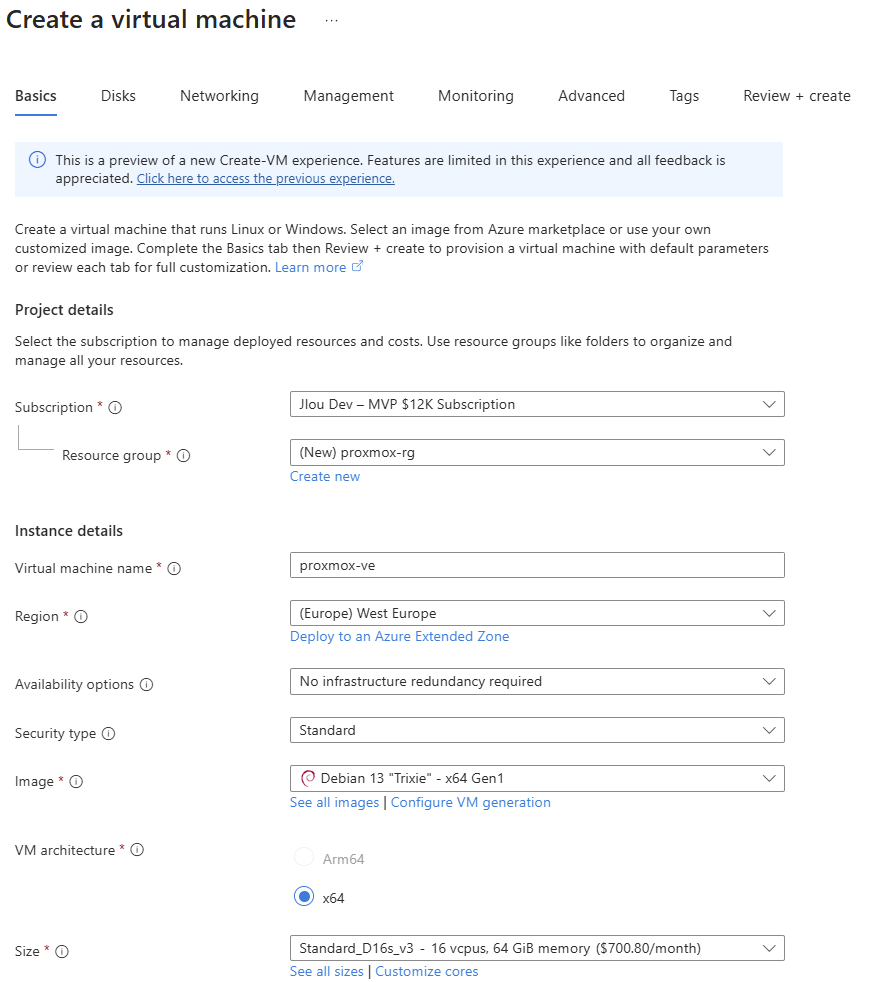The height and width of the screenshot is (982, 873).
Task: Click link to access the previous experience
Action: pos(266,178)
